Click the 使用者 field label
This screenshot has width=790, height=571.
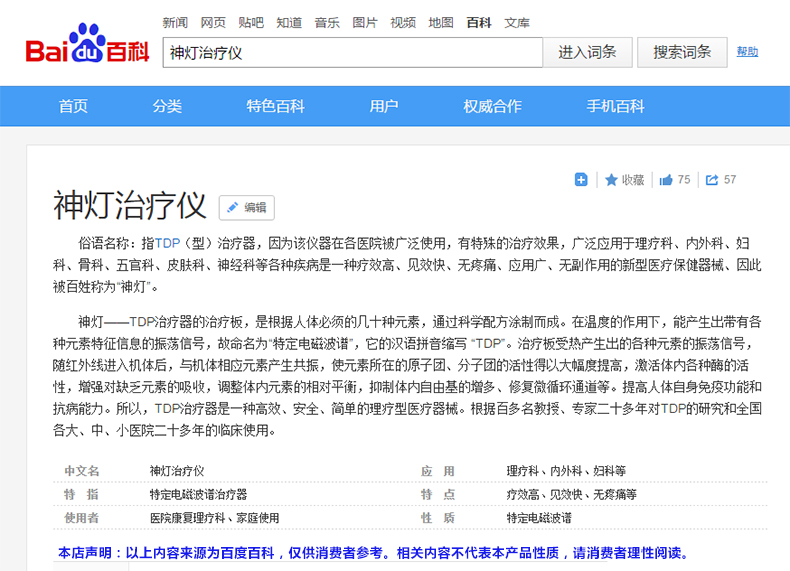pos(82,518)
